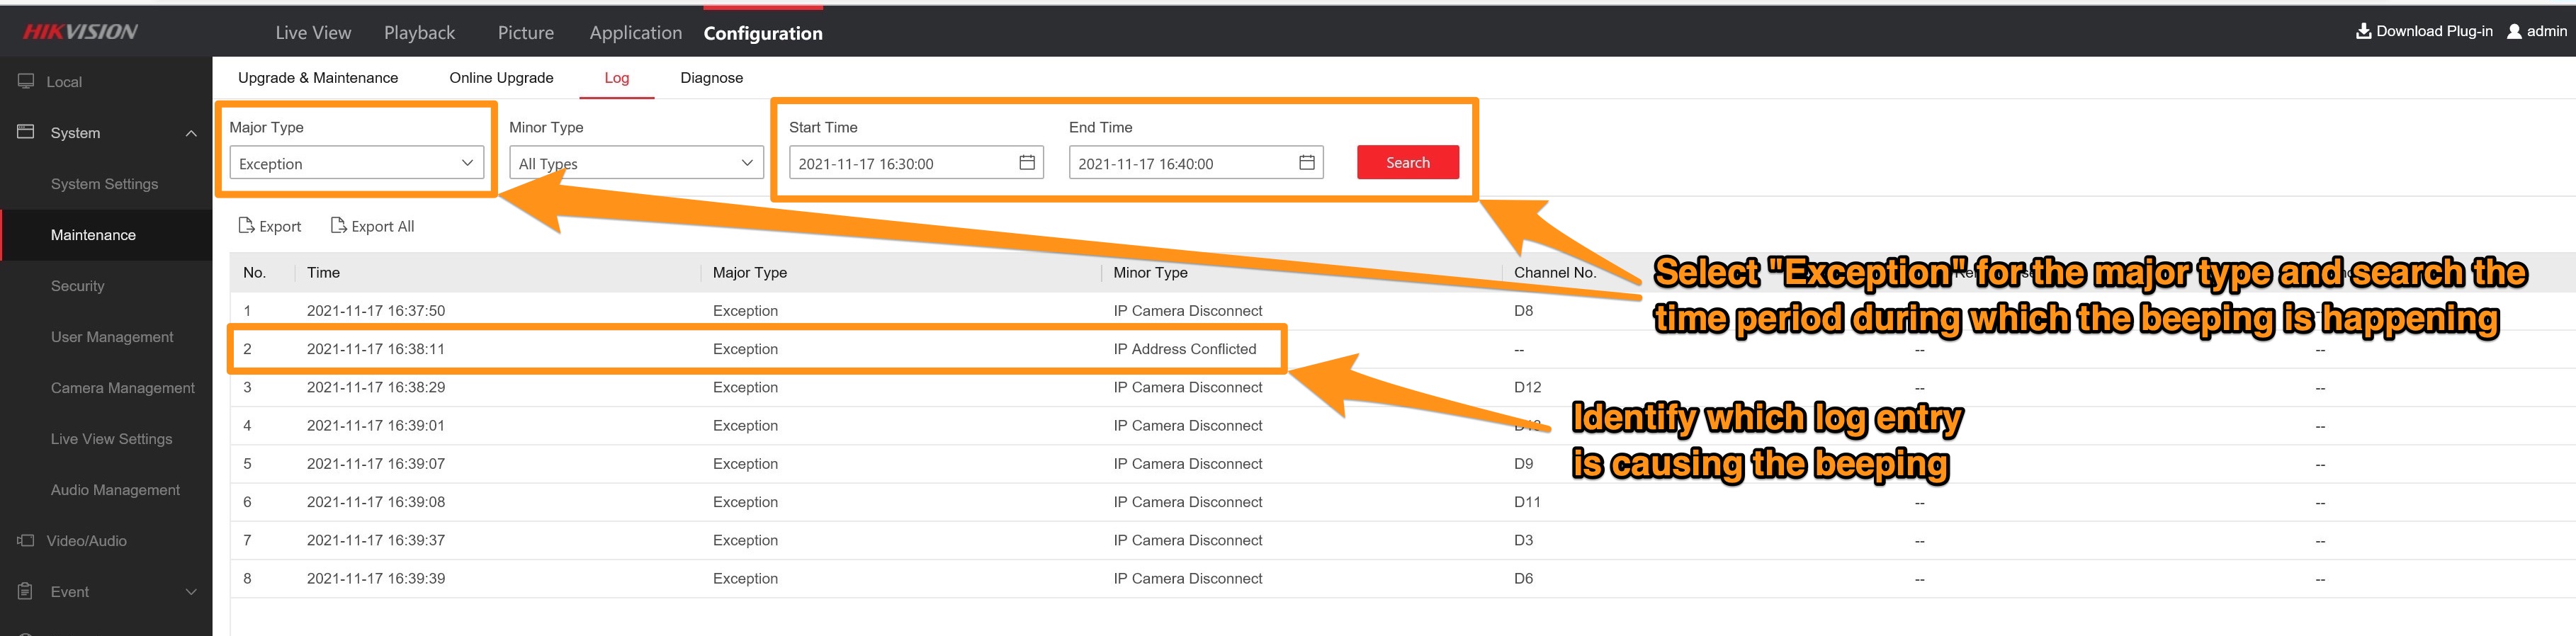Go to the Playback menu
The image size is (2576, 636).
419,33
